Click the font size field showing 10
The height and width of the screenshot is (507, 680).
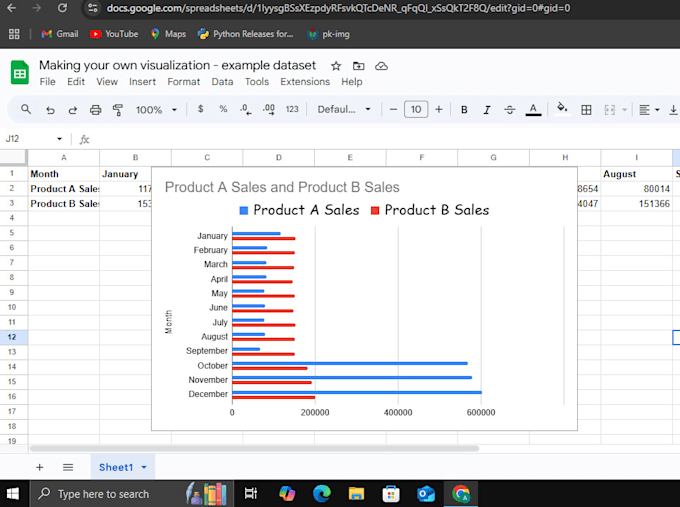(416, 109)
